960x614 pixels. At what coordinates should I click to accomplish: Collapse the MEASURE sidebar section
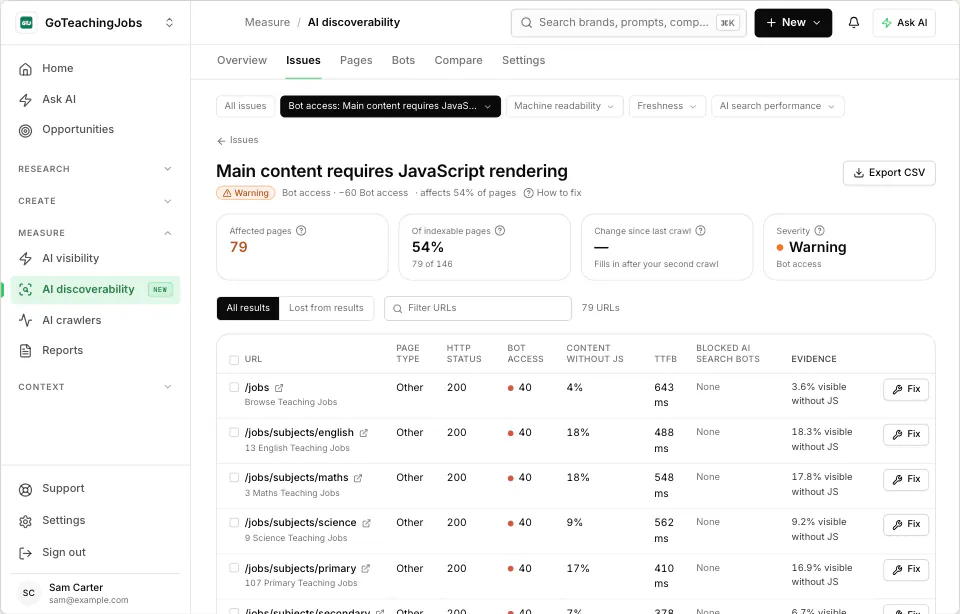(x=95, y=233)
